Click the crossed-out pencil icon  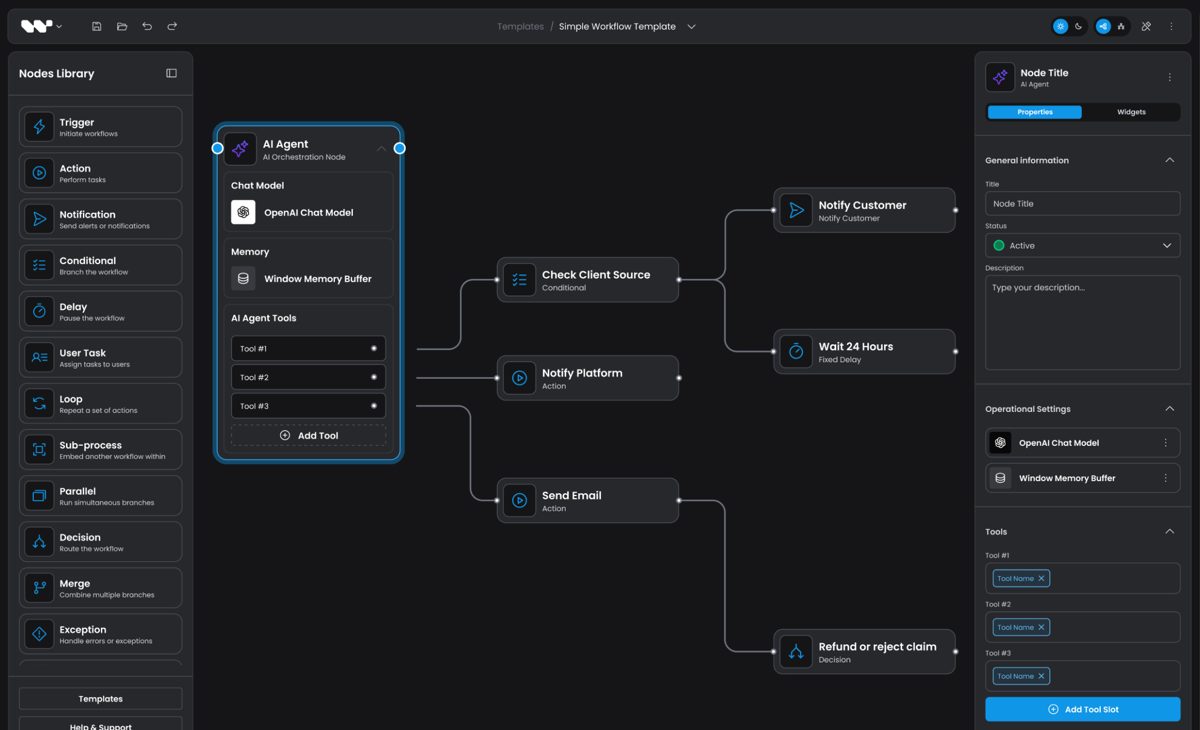1146,27
